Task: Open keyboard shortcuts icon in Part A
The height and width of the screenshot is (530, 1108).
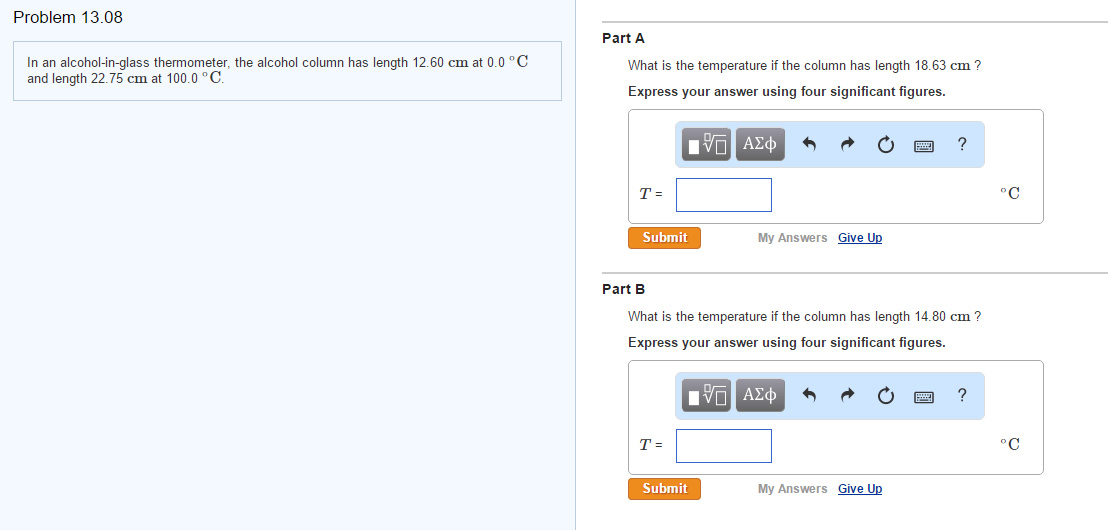Action: (924, 145)
